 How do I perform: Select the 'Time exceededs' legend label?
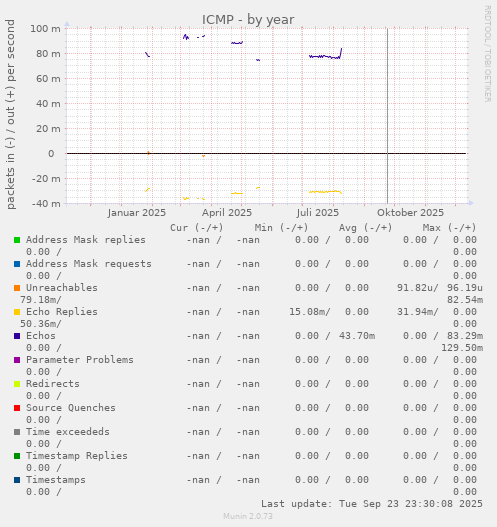point(68,432)
